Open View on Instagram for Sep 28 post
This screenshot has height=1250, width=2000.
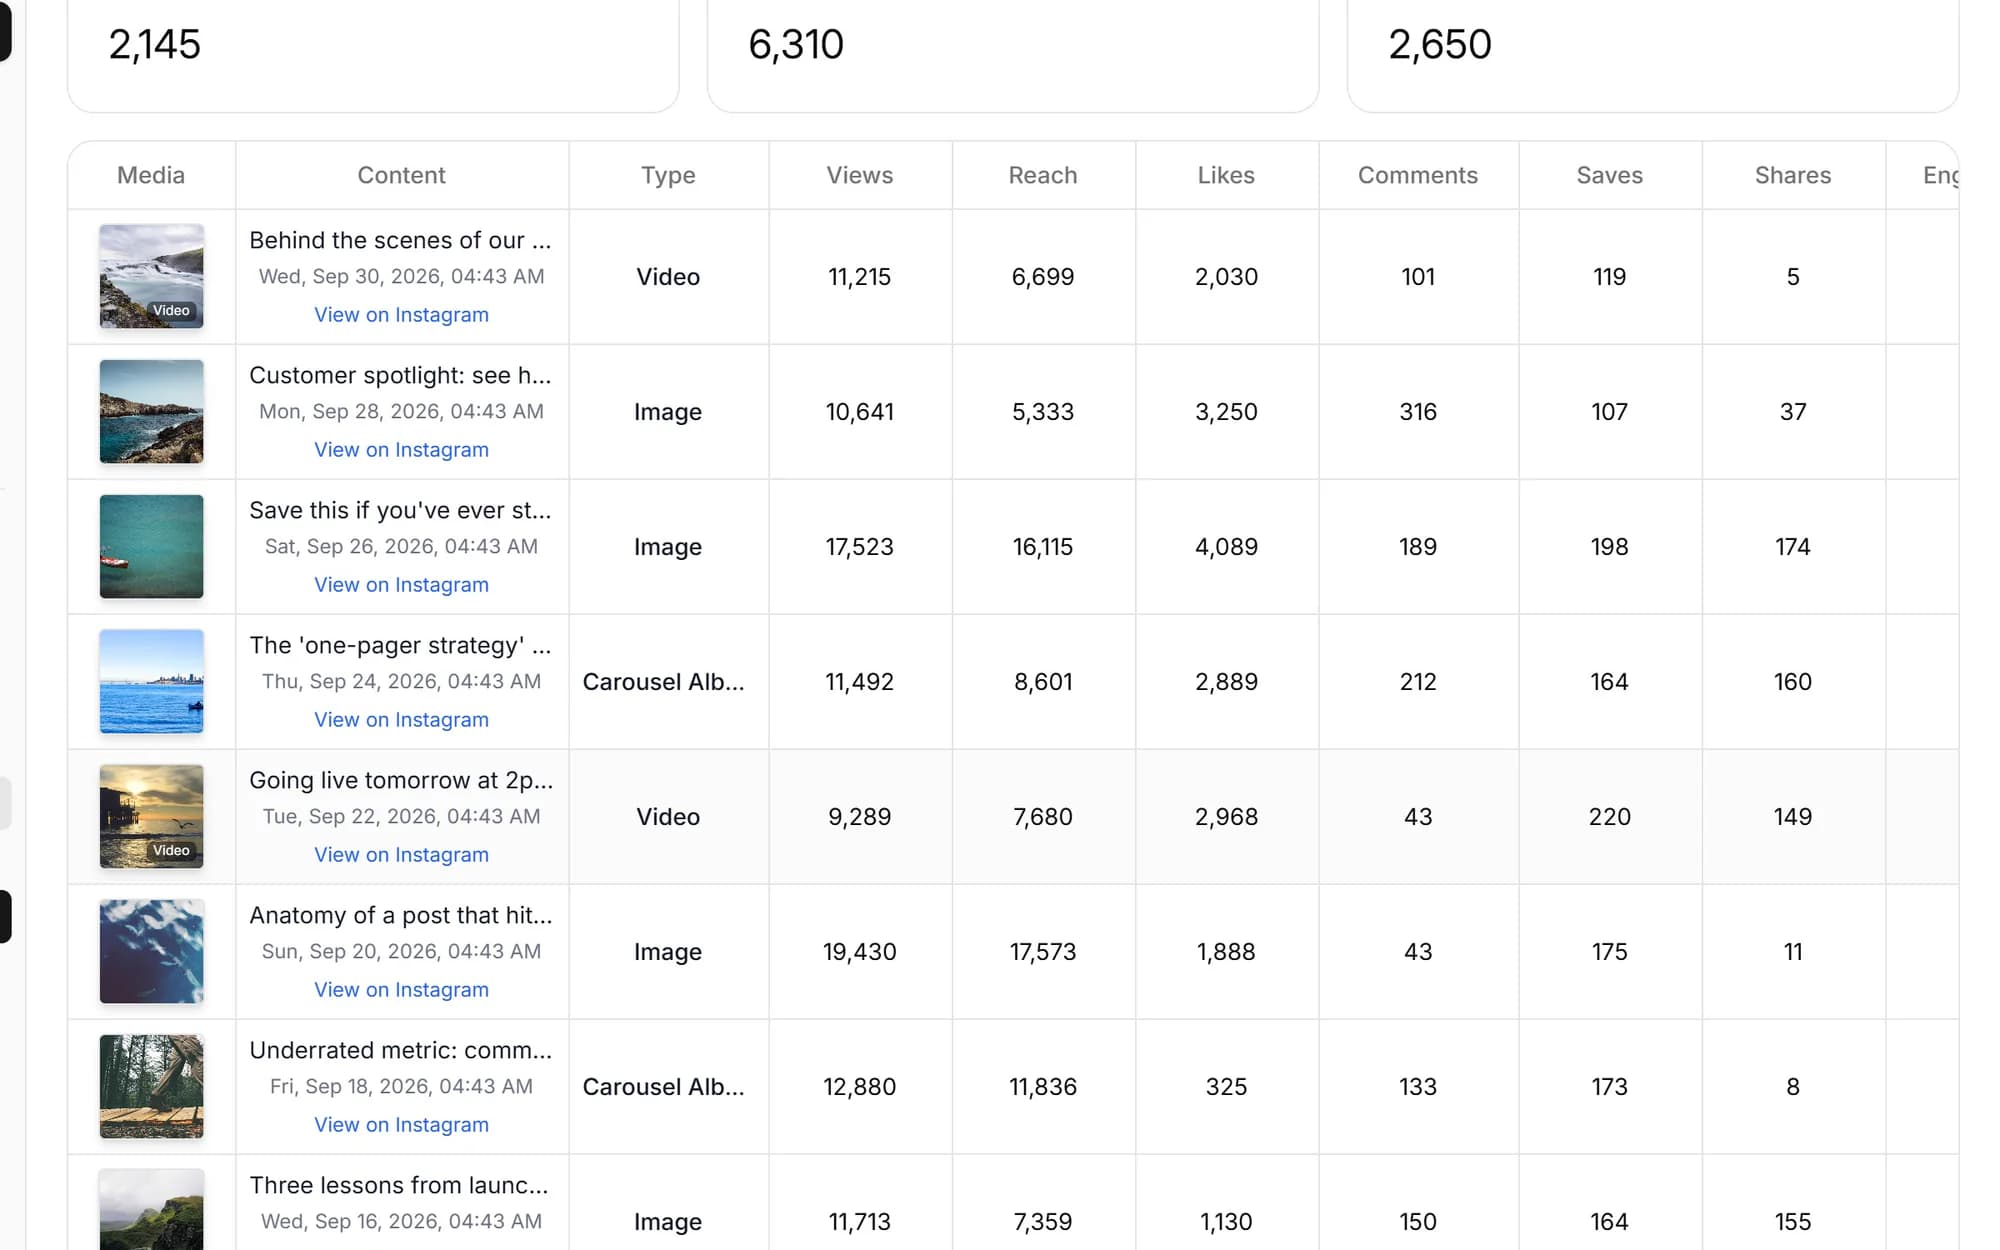tap(401, 449)
